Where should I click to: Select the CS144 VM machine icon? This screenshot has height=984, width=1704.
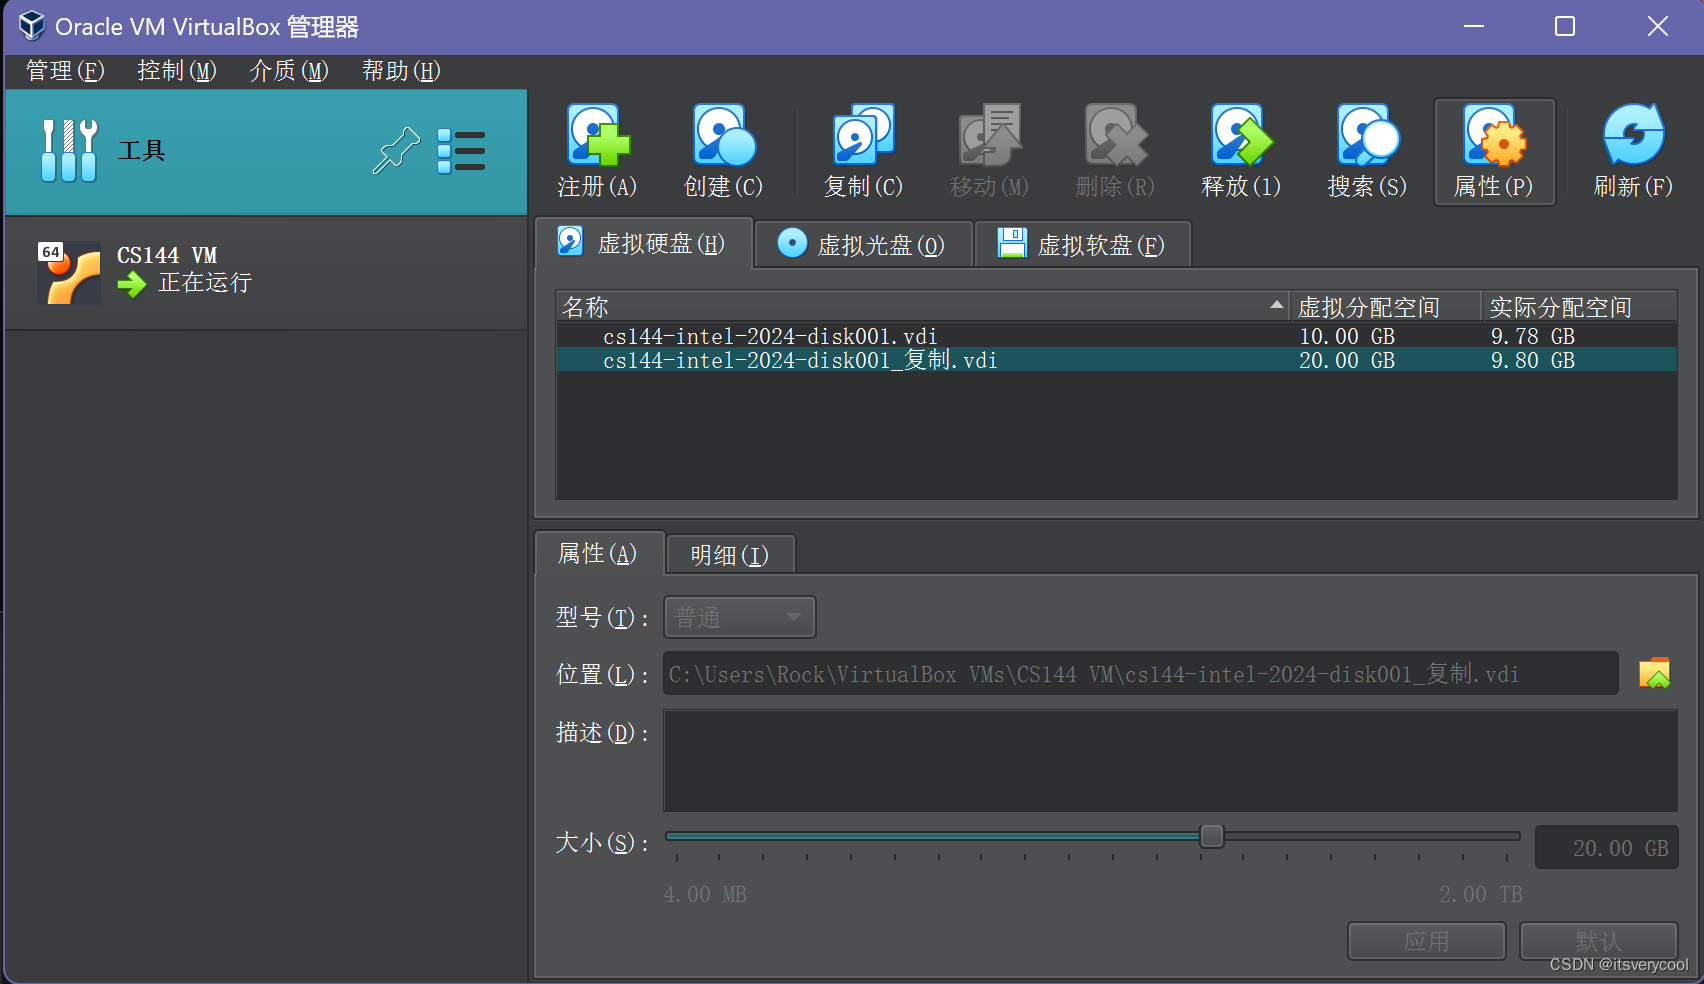(69, 272)
